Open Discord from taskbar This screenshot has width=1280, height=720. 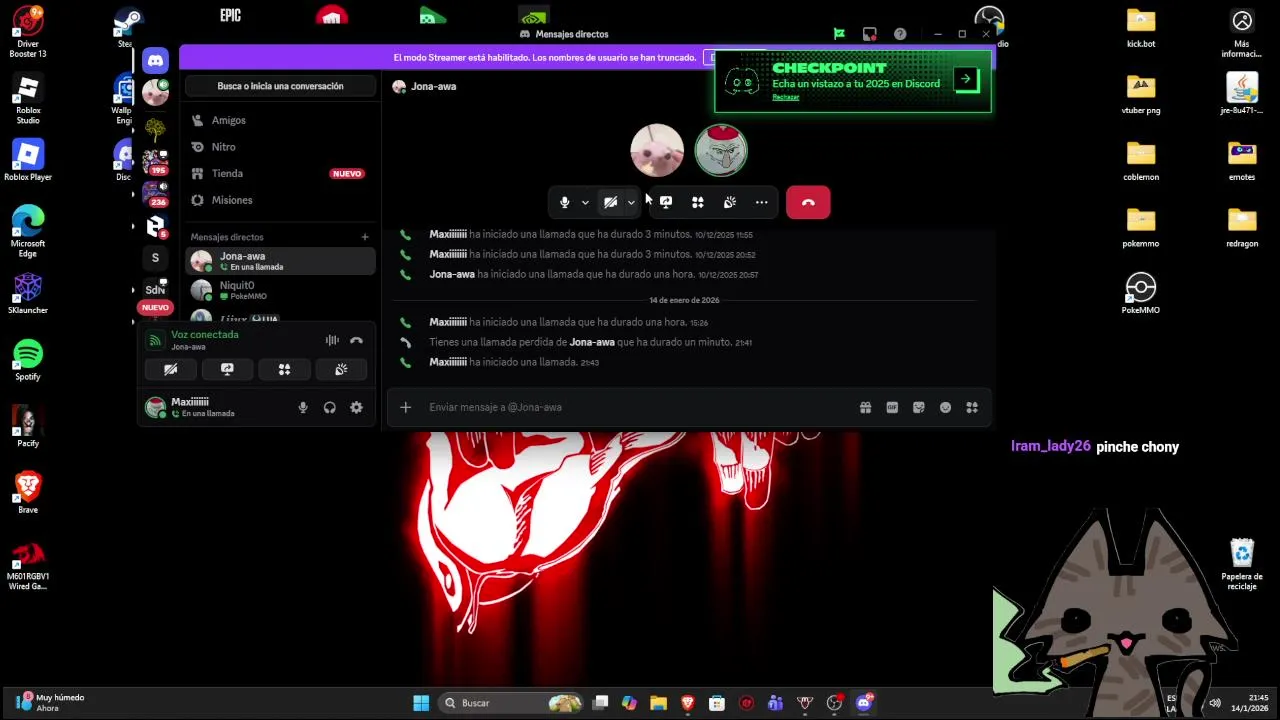(x=864, y=703)
